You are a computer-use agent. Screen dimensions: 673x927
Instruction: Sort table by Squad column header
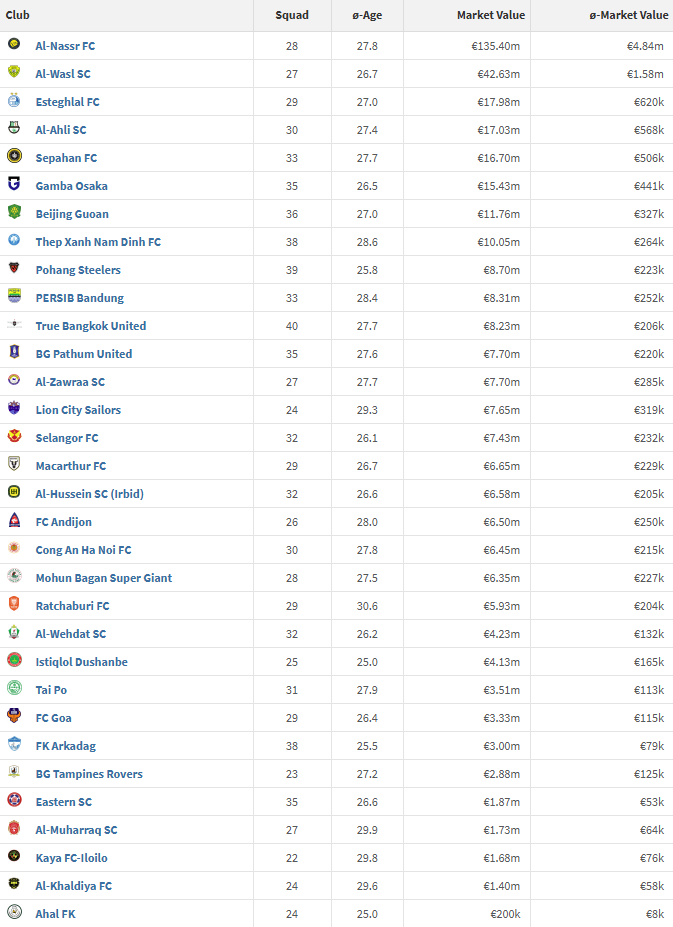point(292,15)
